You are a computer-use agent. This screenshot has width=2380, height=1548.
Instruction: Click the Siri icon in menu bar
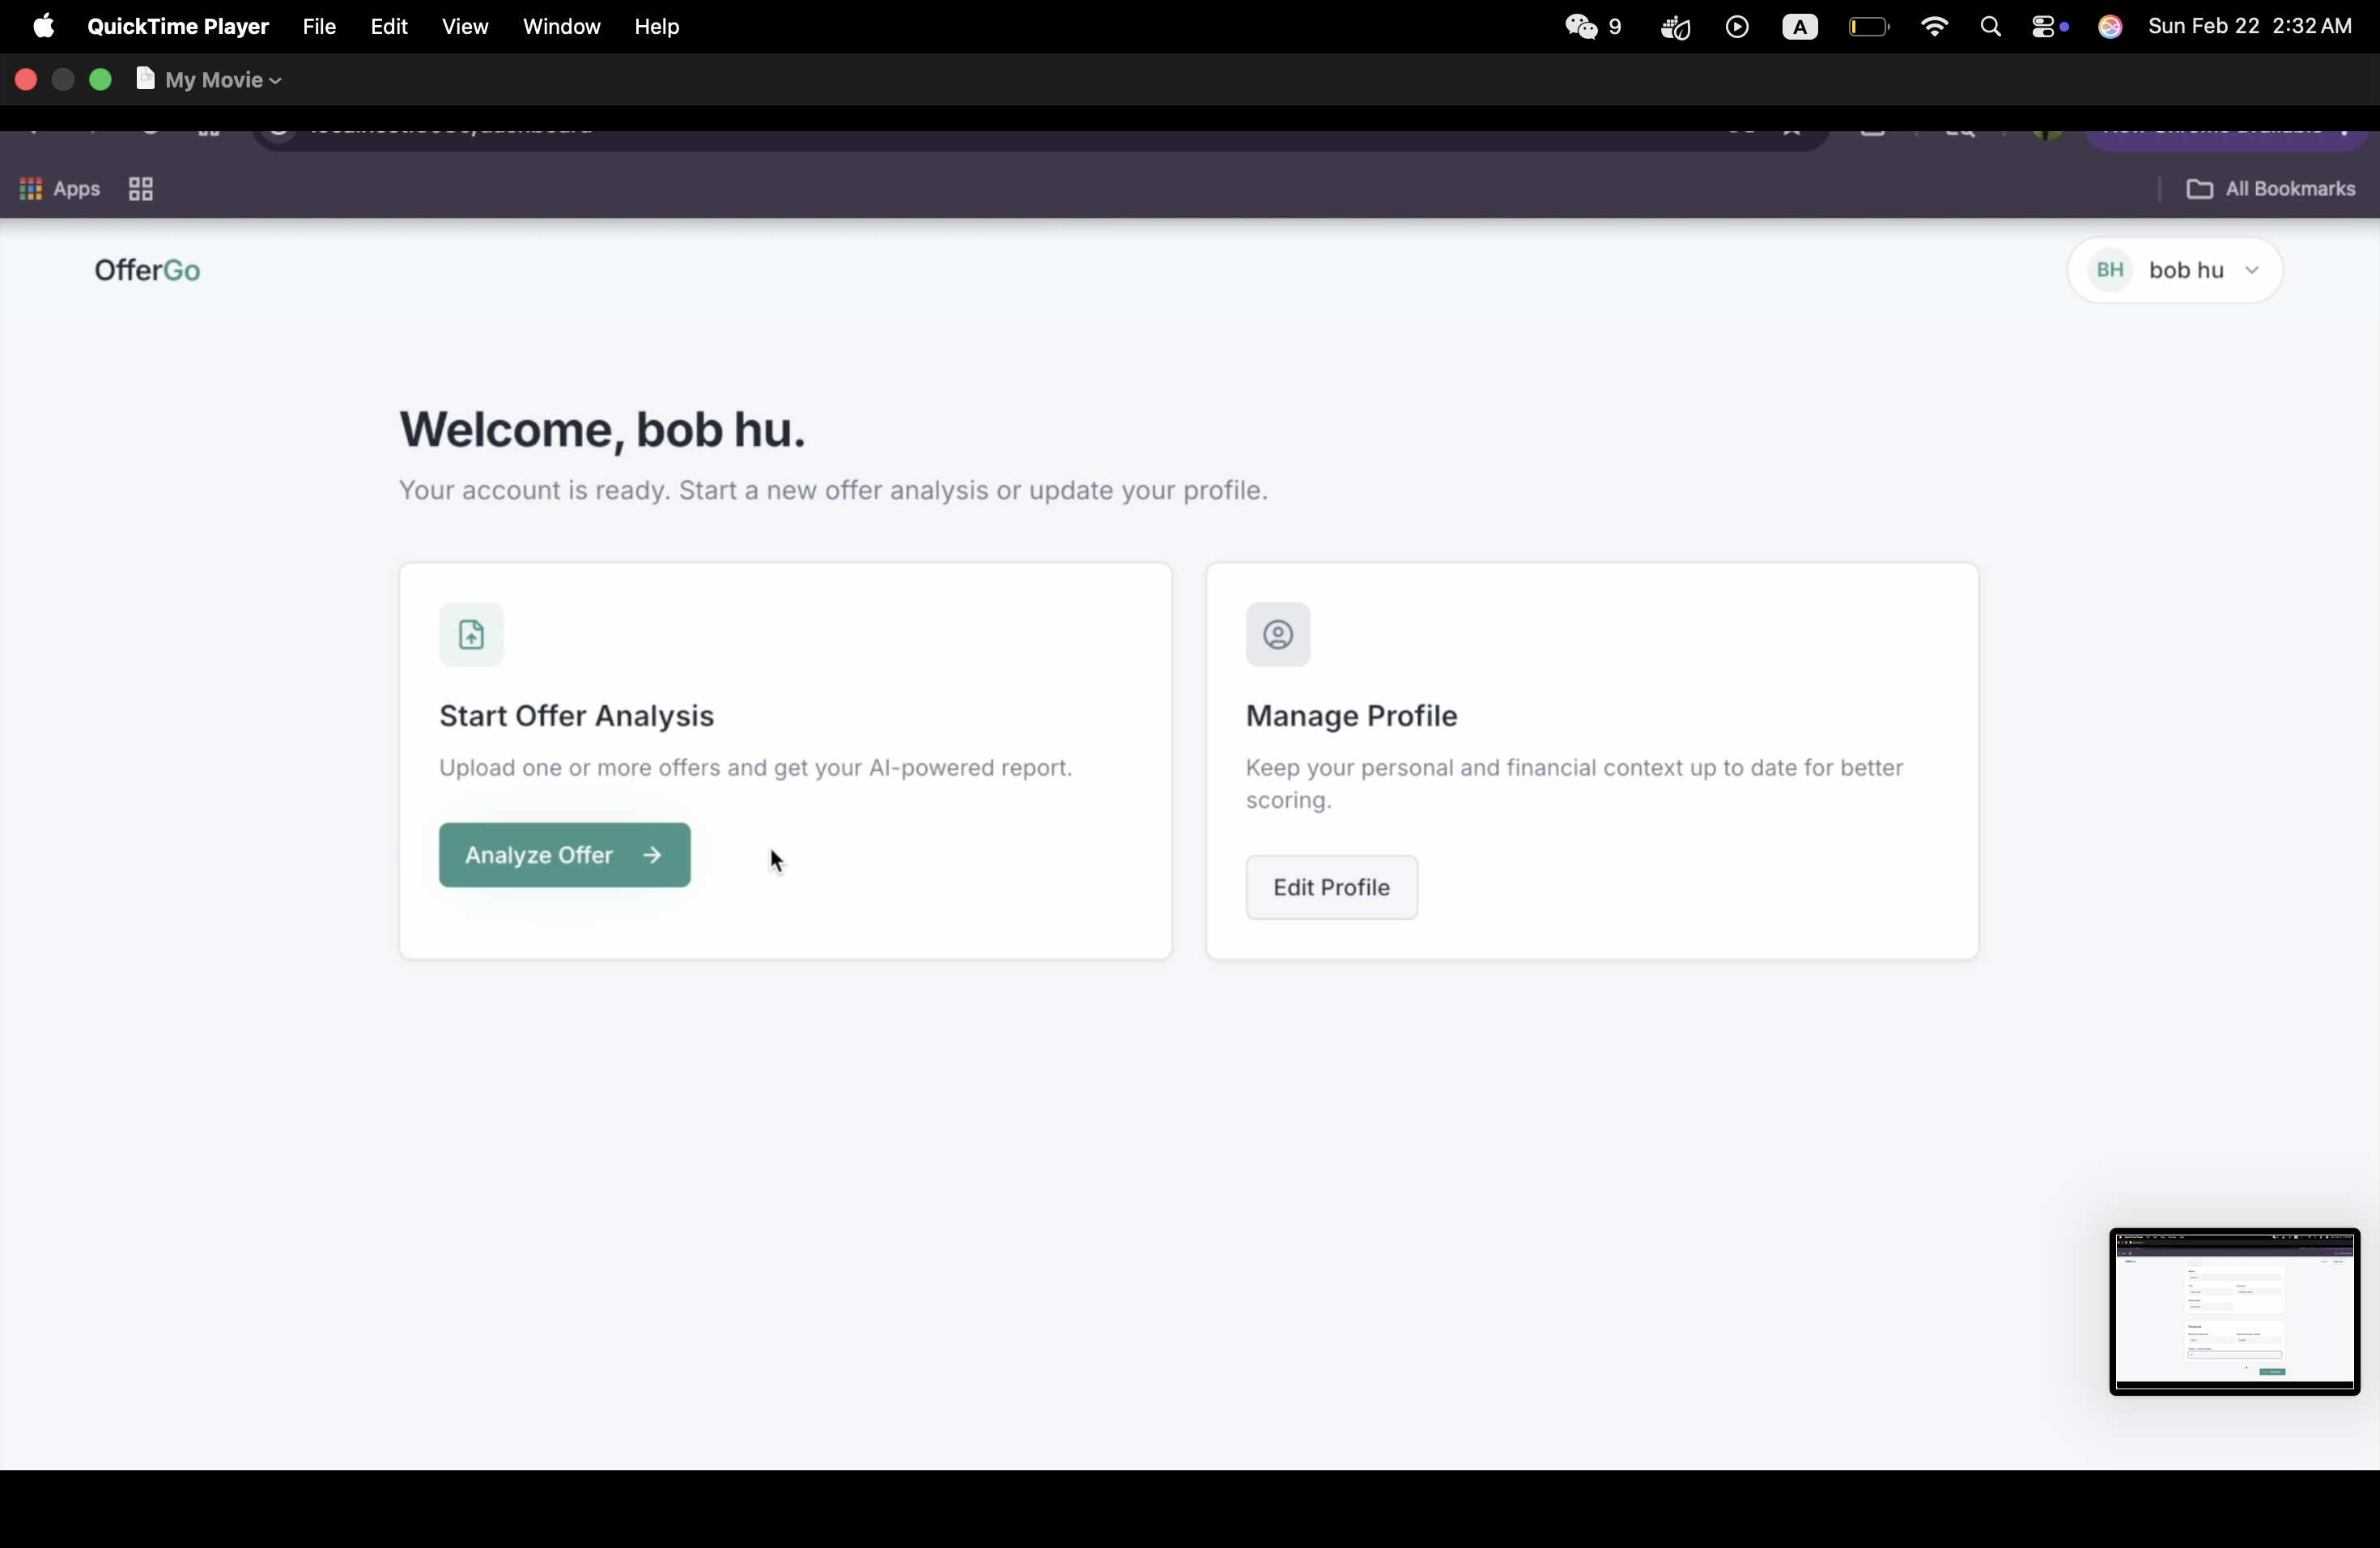tap(2110, 27)
